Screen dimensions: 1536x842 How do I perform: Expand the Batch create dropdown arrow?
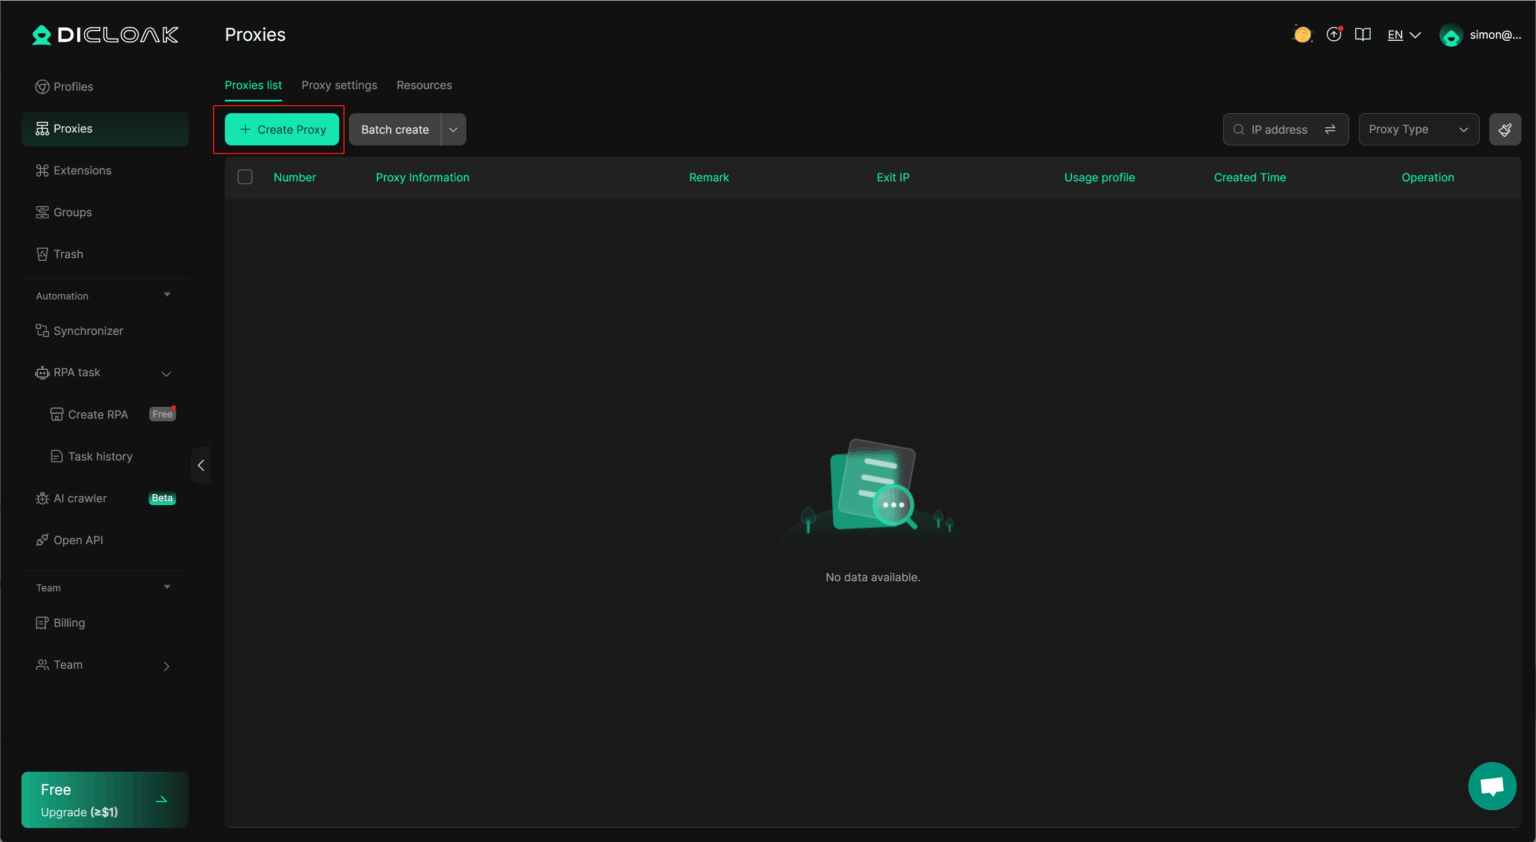(452, 129)
